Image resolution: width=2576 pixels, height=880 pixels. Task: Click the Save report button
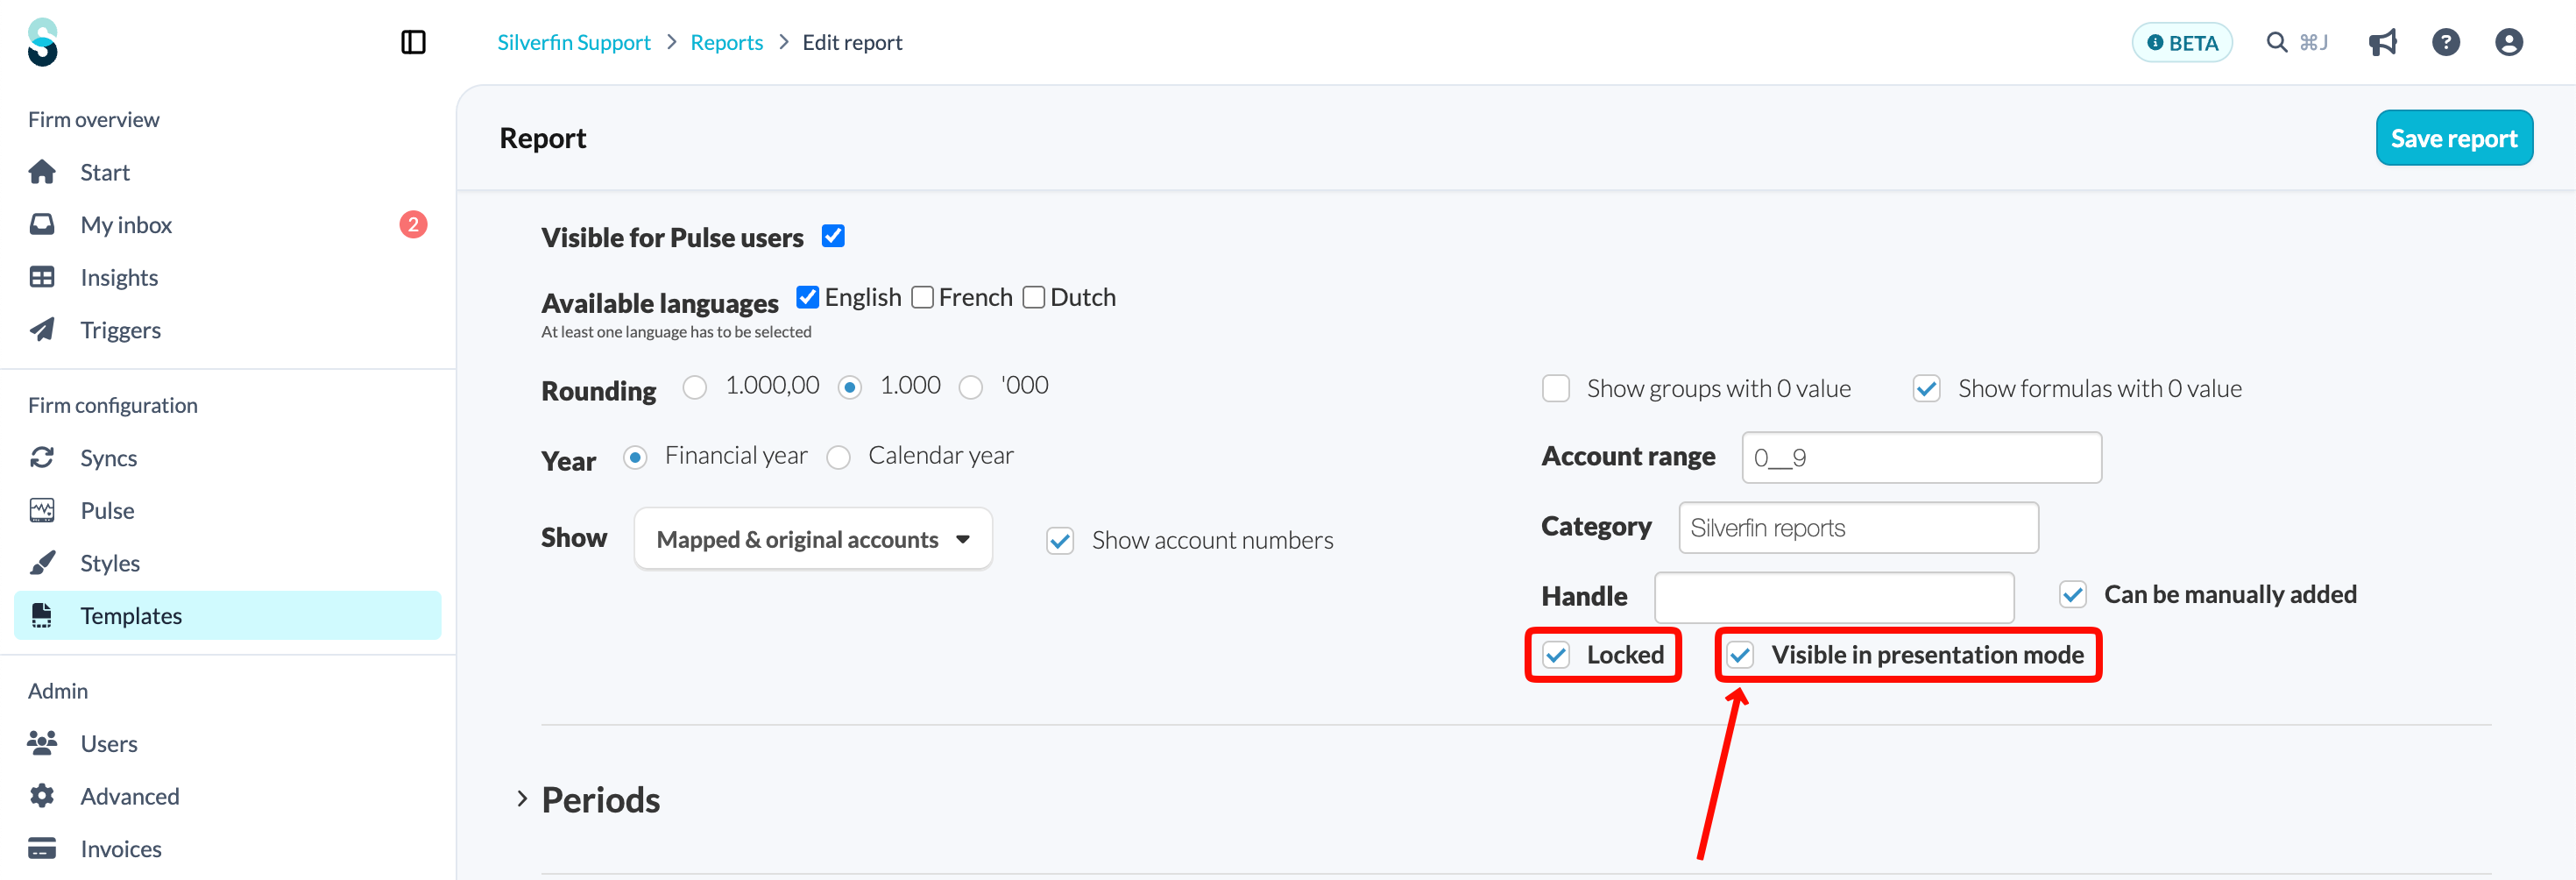pyautogui.click(x=2454, y=138)
